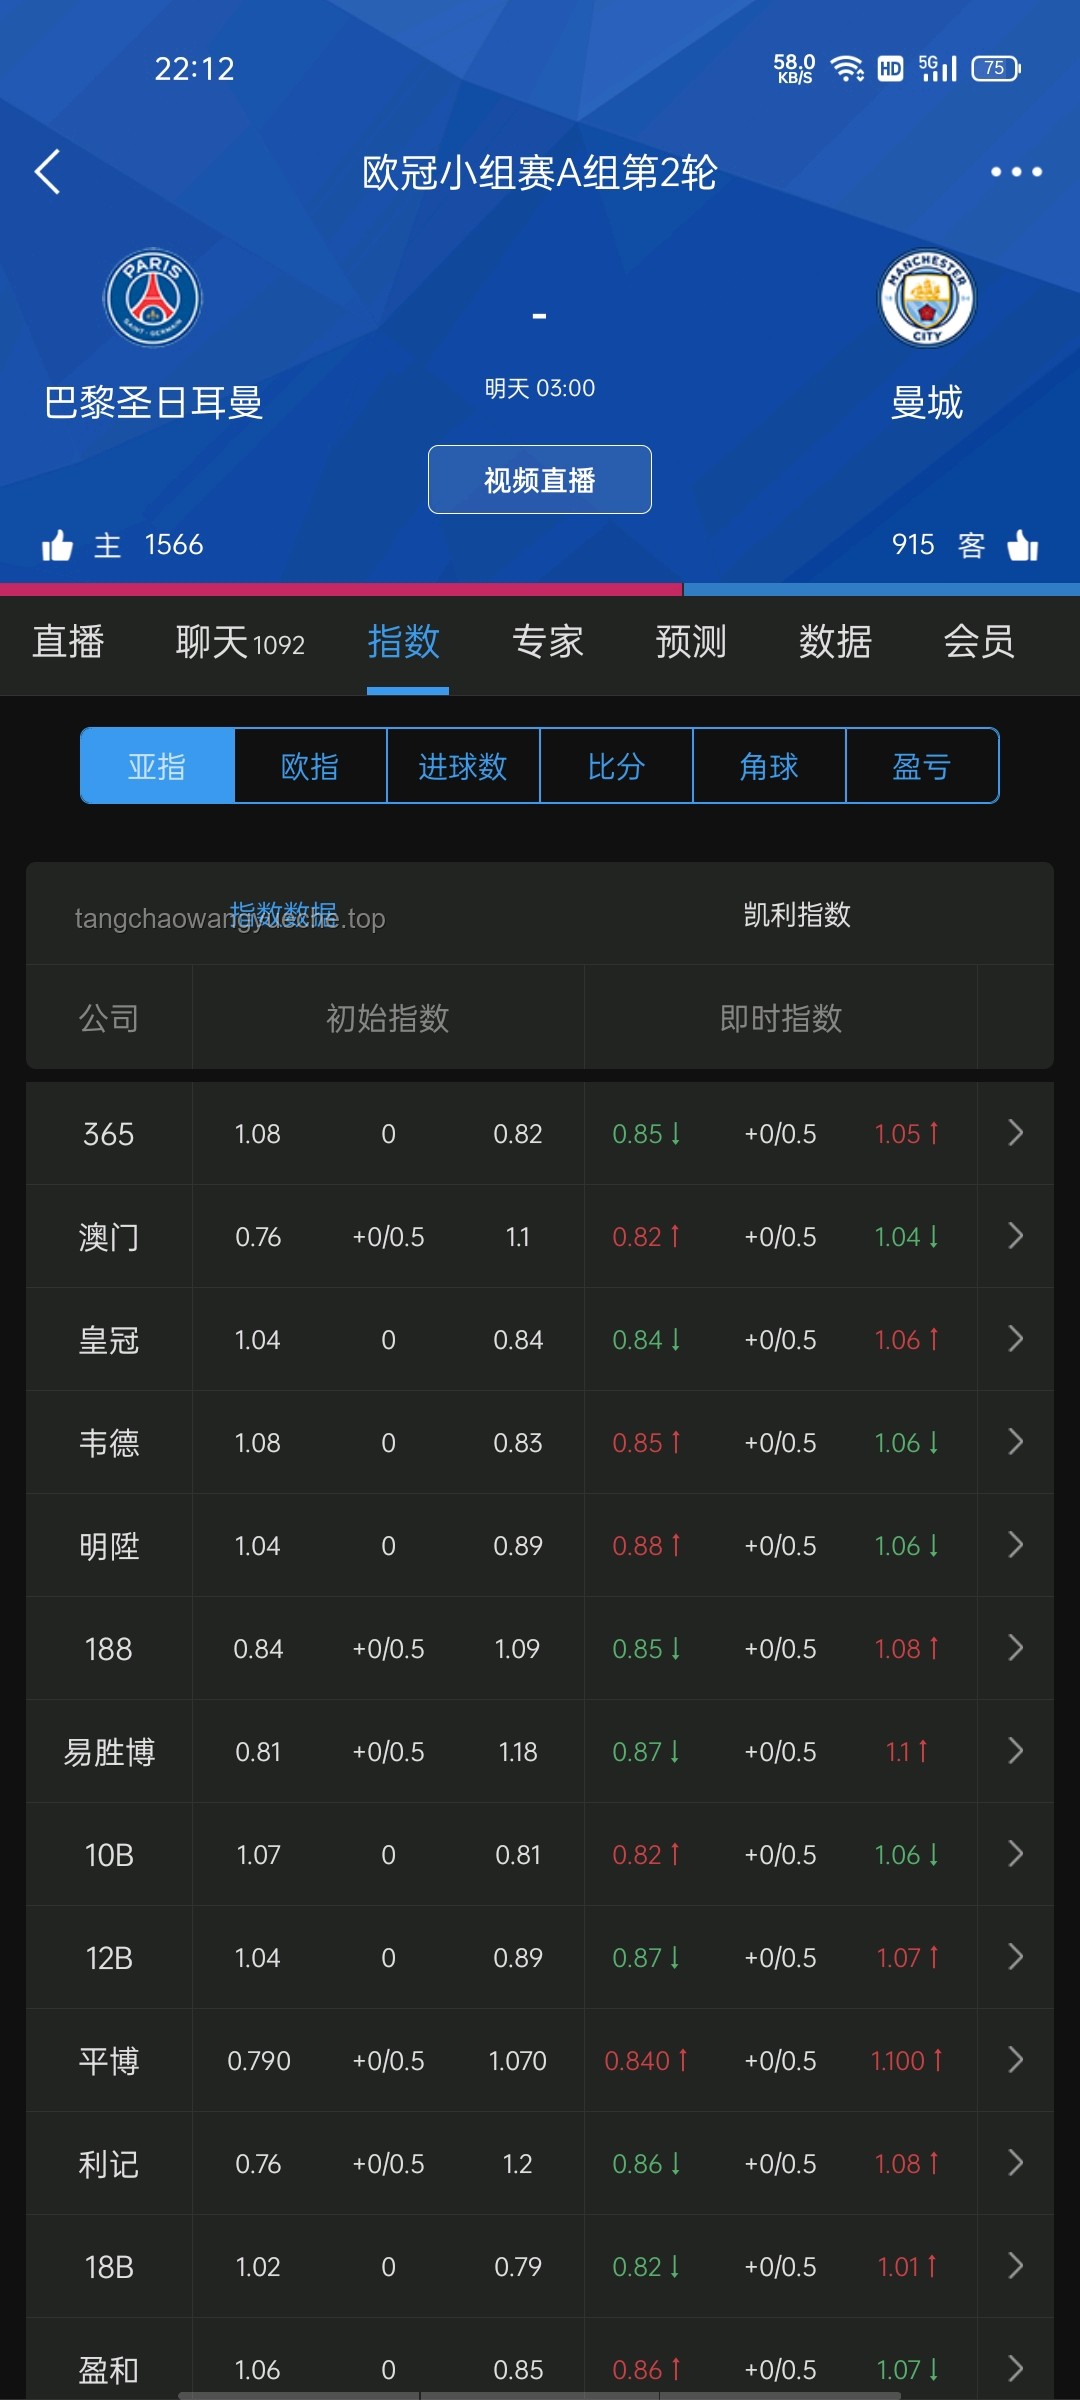Select company name 365

tap(108, 1134)
